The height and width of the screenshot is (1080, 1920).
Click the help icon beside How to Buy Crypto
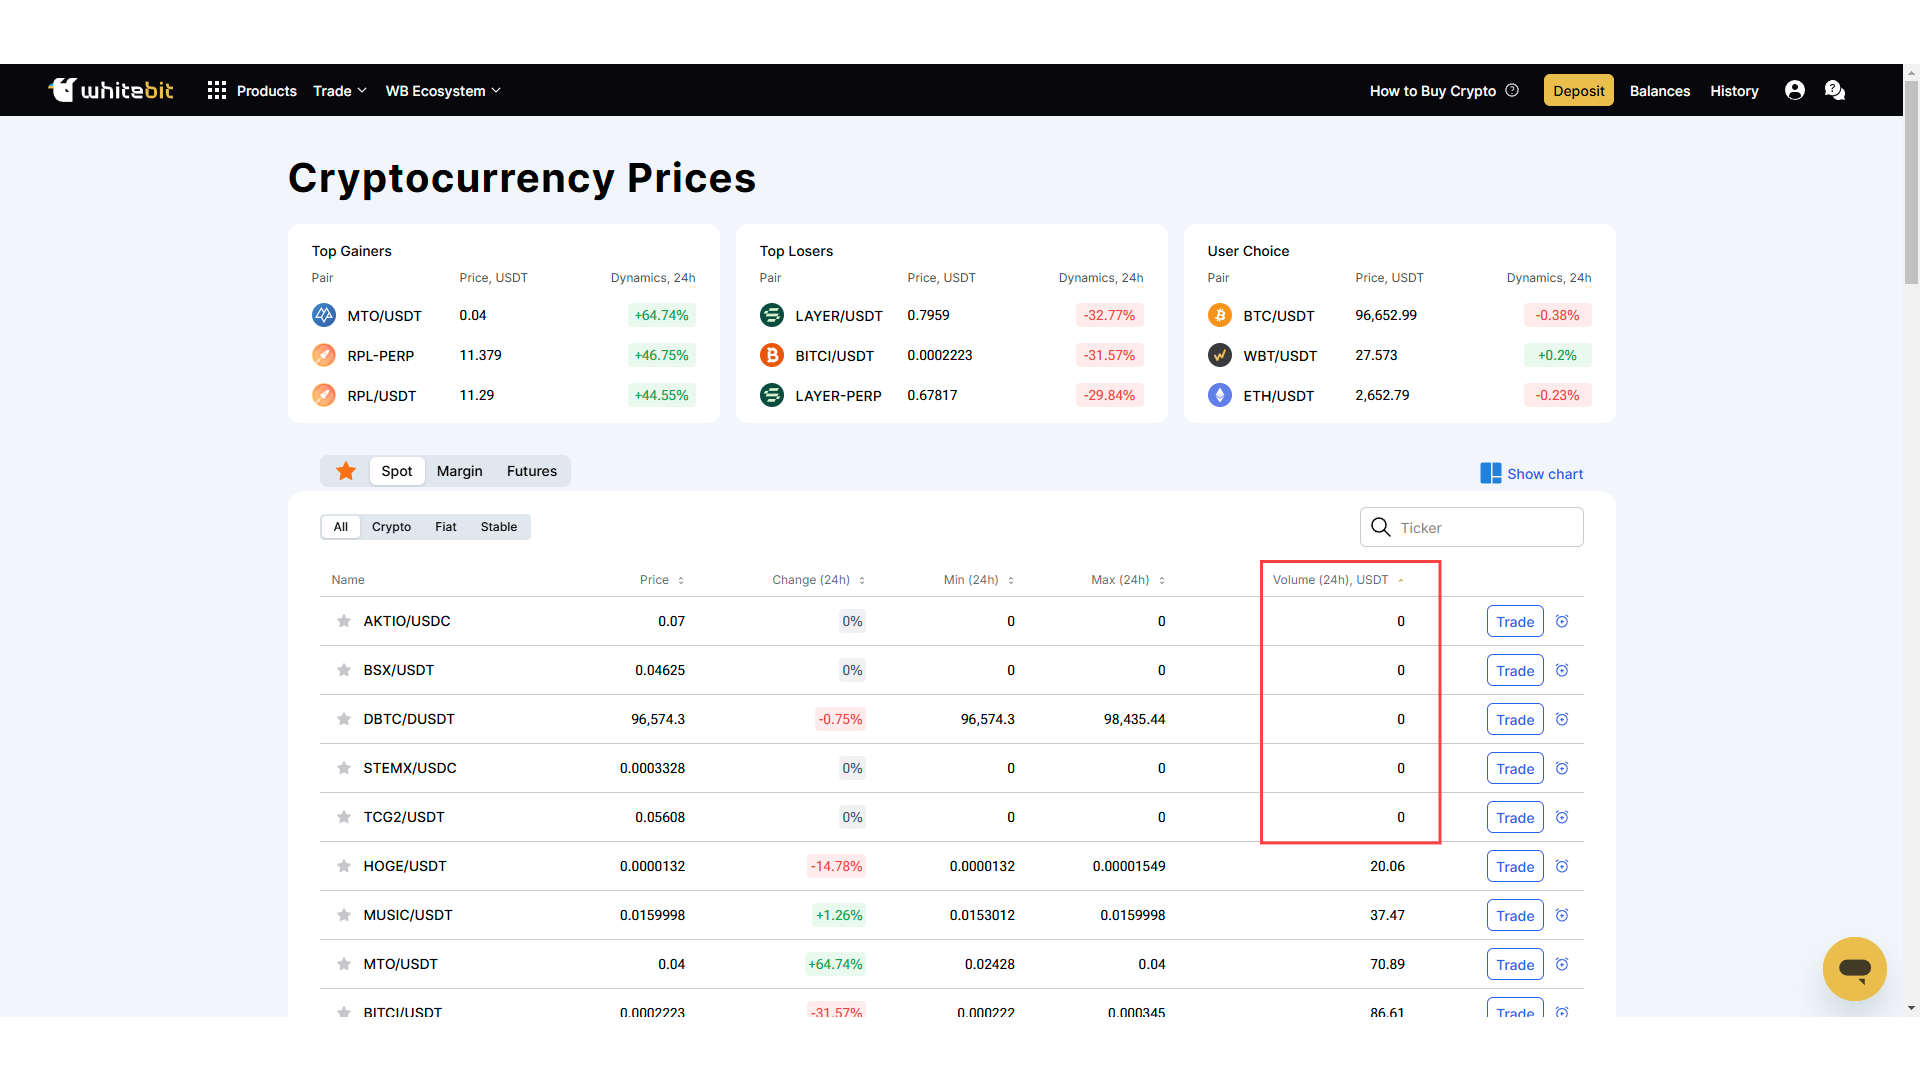[x=1512, y=90]
